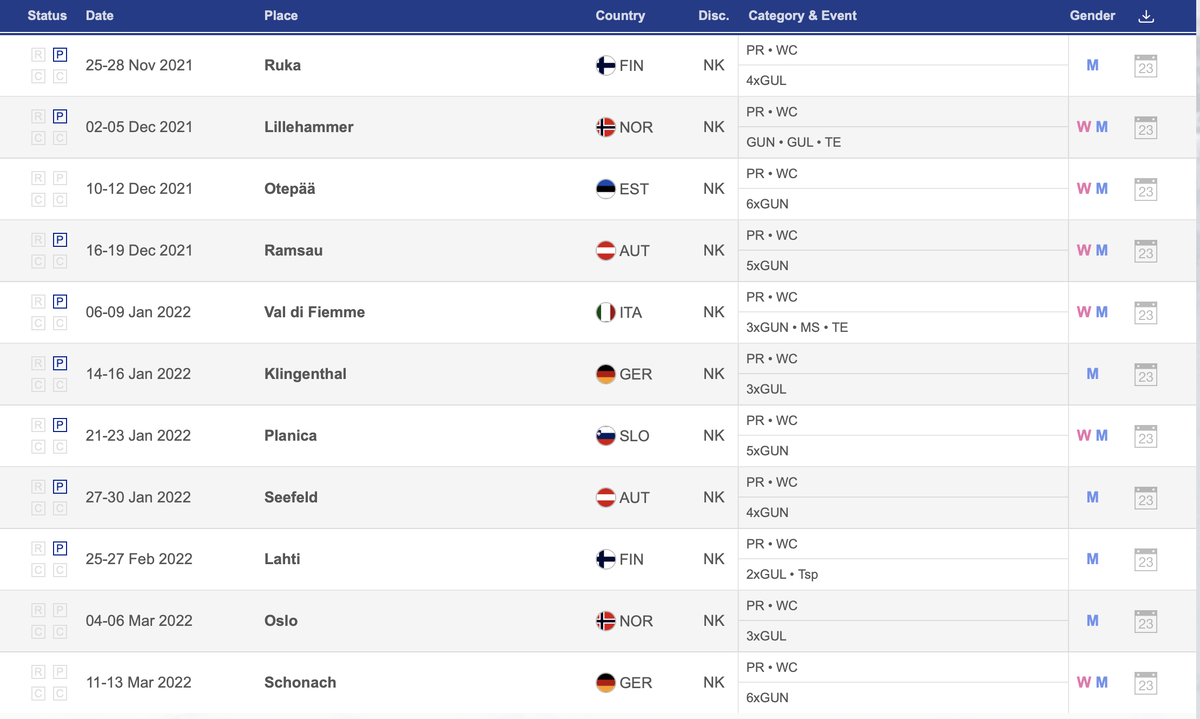The image size is (1200, 719).
Task: Click the calendar icon in Oslo row
Action: [x=1146, y=621]
